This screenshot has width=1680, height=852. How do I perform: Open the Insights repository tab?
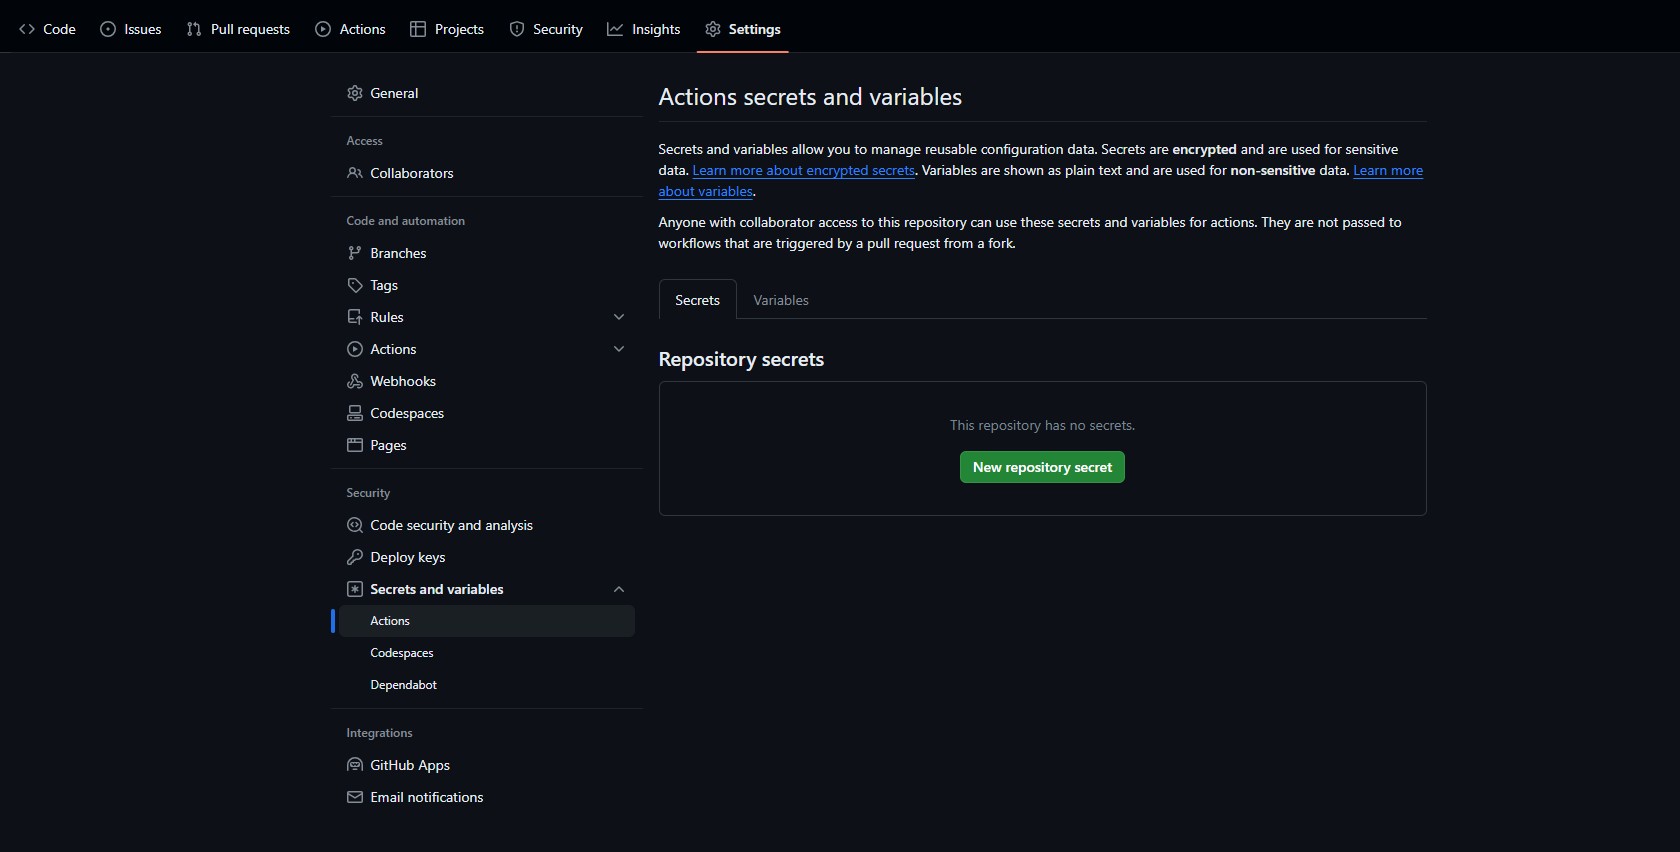point(643,29)
